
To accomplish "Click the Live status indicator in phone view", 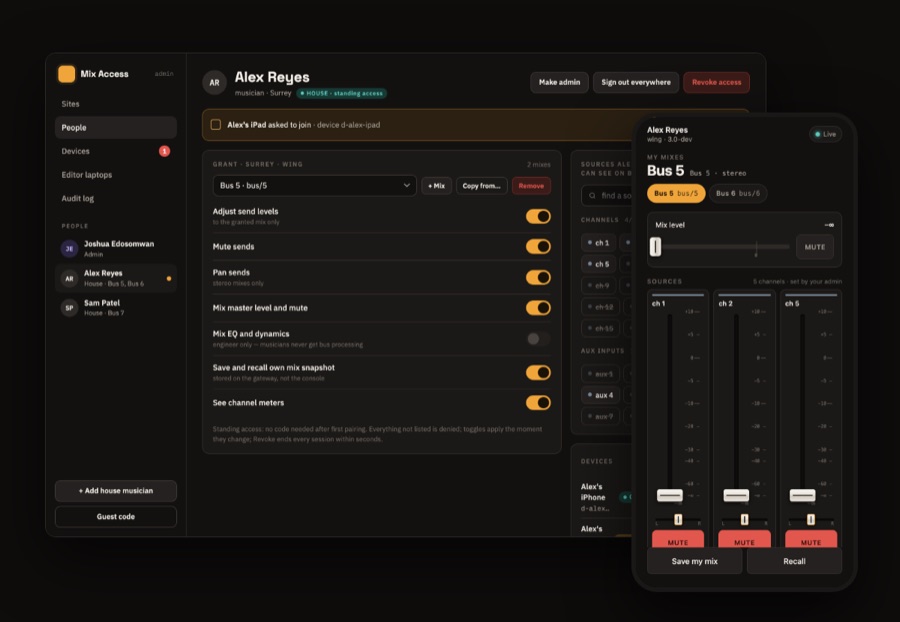I will [825, 134].
